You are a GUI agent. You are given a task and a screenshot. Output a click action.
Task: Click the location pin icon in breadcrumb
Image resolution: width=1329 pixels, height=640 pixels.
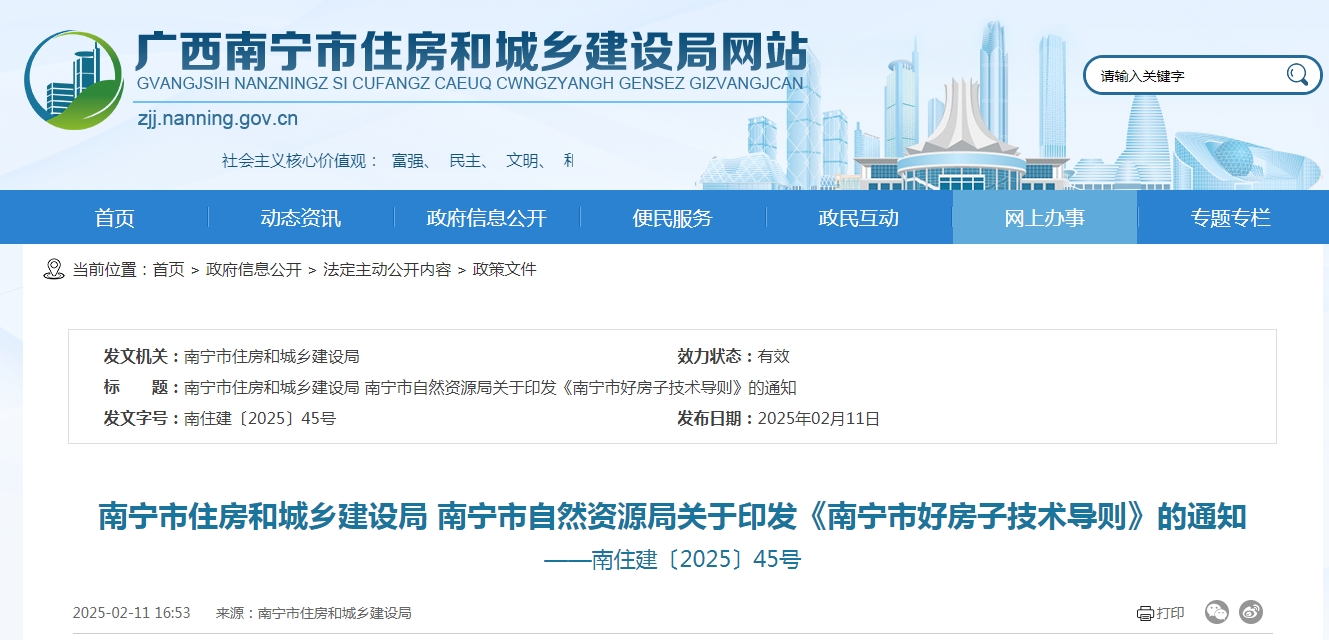pos(54,269)
